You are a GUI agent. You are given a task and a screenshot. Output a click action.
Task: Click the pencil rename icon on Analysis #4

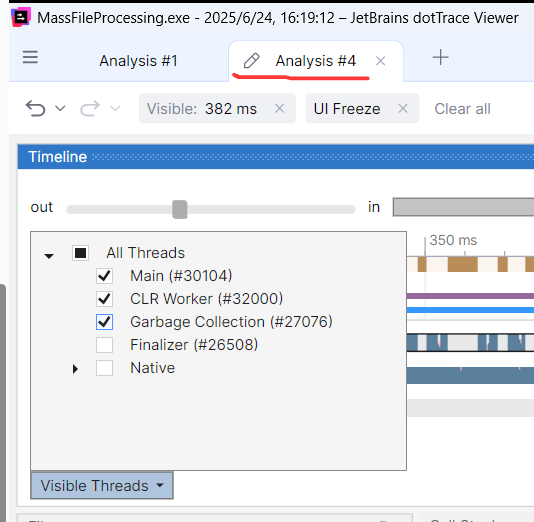[252, 61]
